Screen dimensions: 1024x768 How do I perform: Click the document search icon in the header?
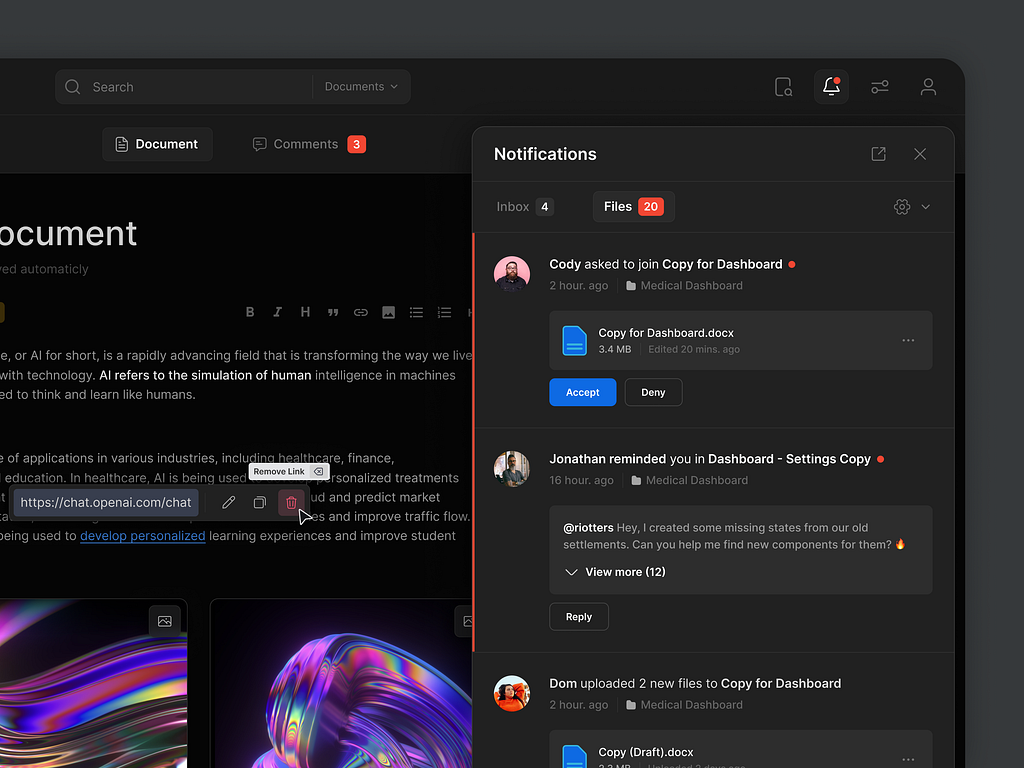point(783,87)
